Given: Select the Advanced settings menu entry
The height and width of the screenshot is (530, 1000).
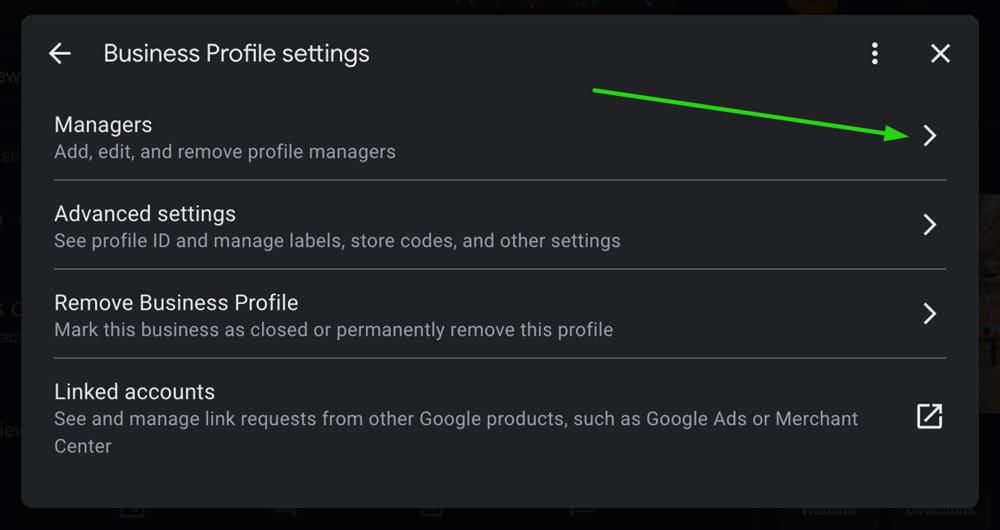Looking at the screenshot, I should coord(145,214).
